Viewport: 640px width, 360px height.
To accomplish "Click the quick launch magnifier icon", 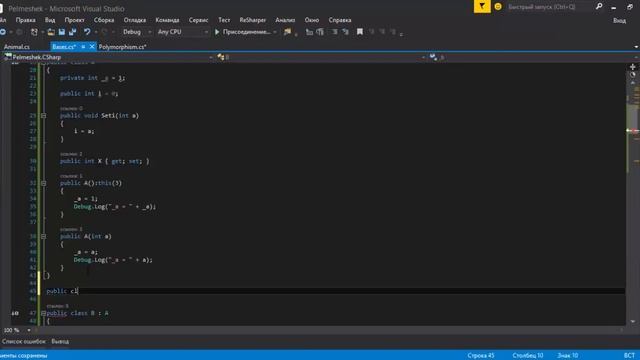I will [x=599, y=7].
